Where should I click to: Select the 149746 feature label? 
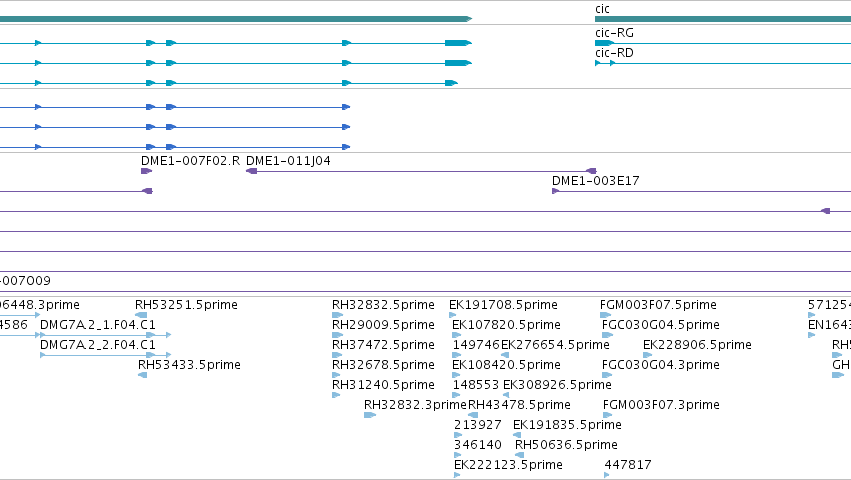[476, 345]
